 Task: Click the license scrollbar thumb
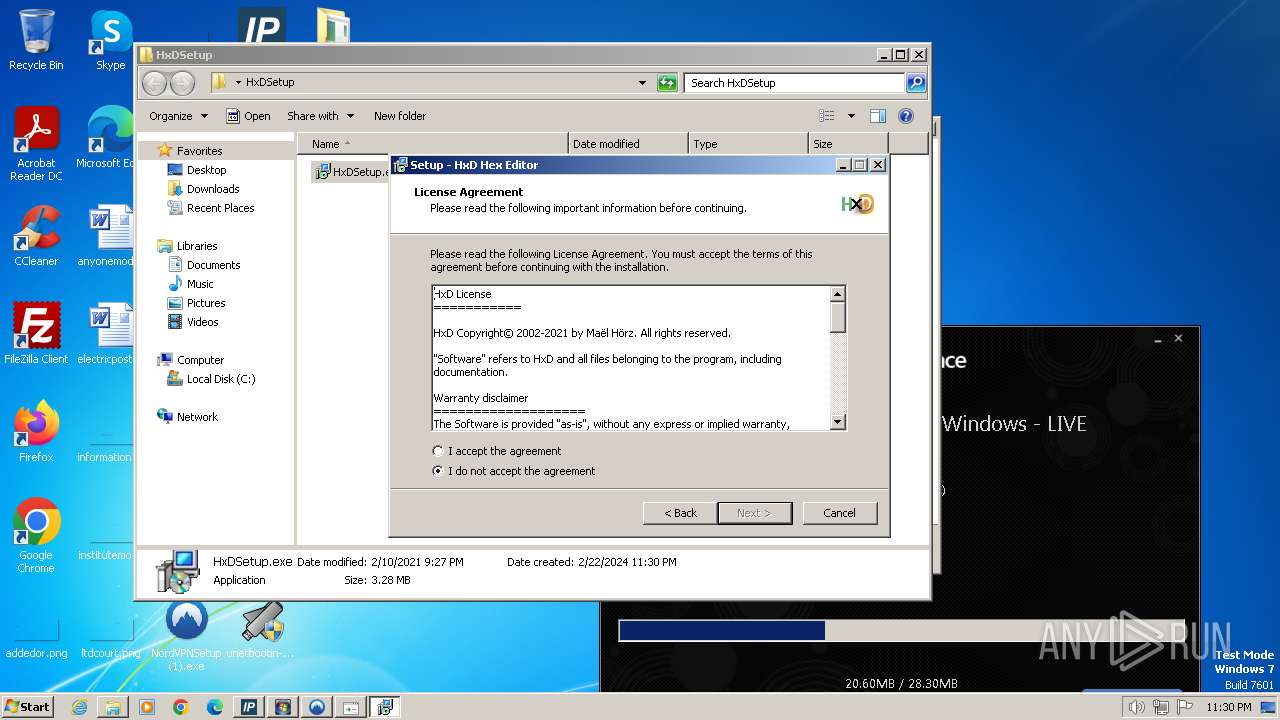838,317
